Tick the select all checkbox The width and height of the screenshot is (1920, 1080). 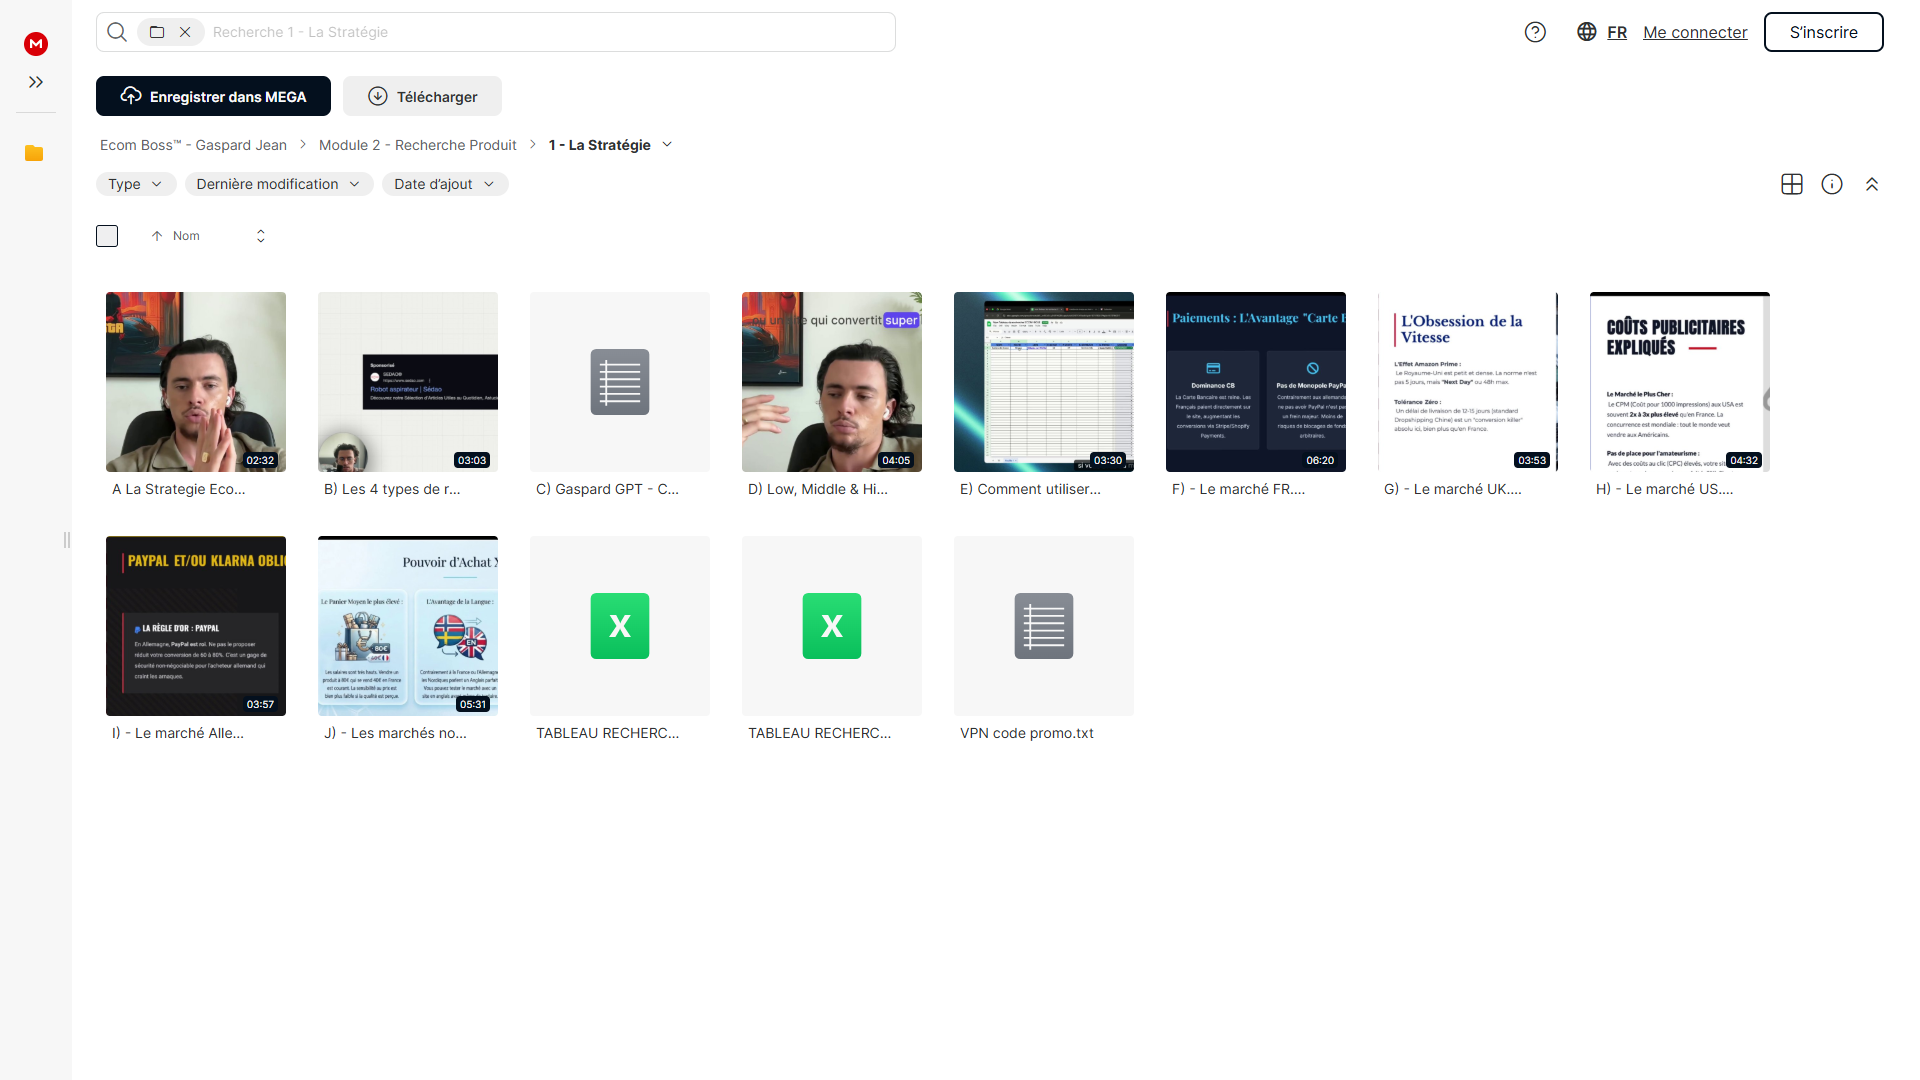[x=107, y=236]
